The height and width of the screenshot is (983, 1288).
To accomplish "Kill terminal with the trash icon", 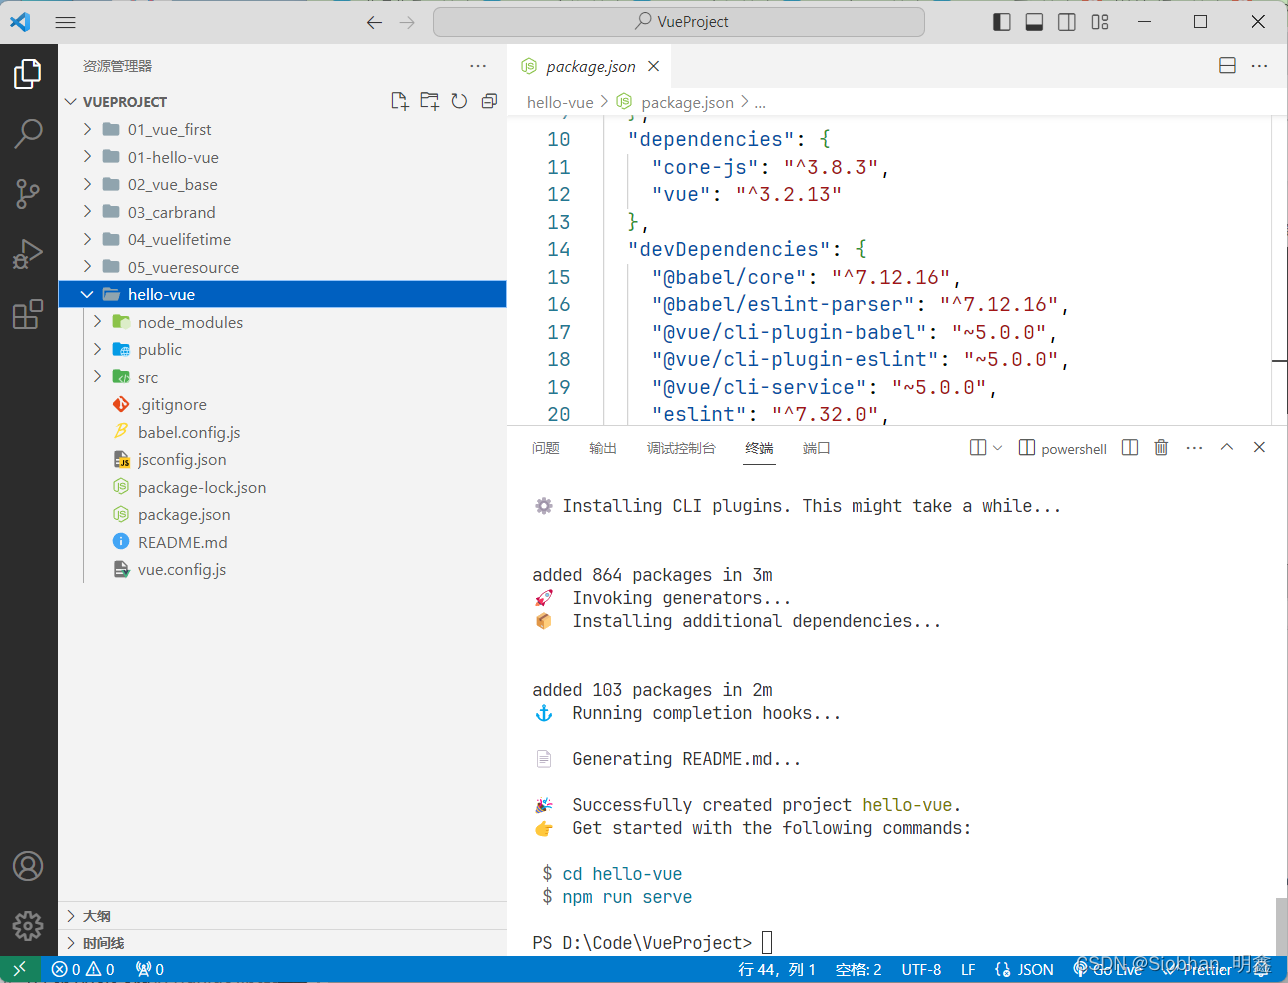I will [1161, 448].
